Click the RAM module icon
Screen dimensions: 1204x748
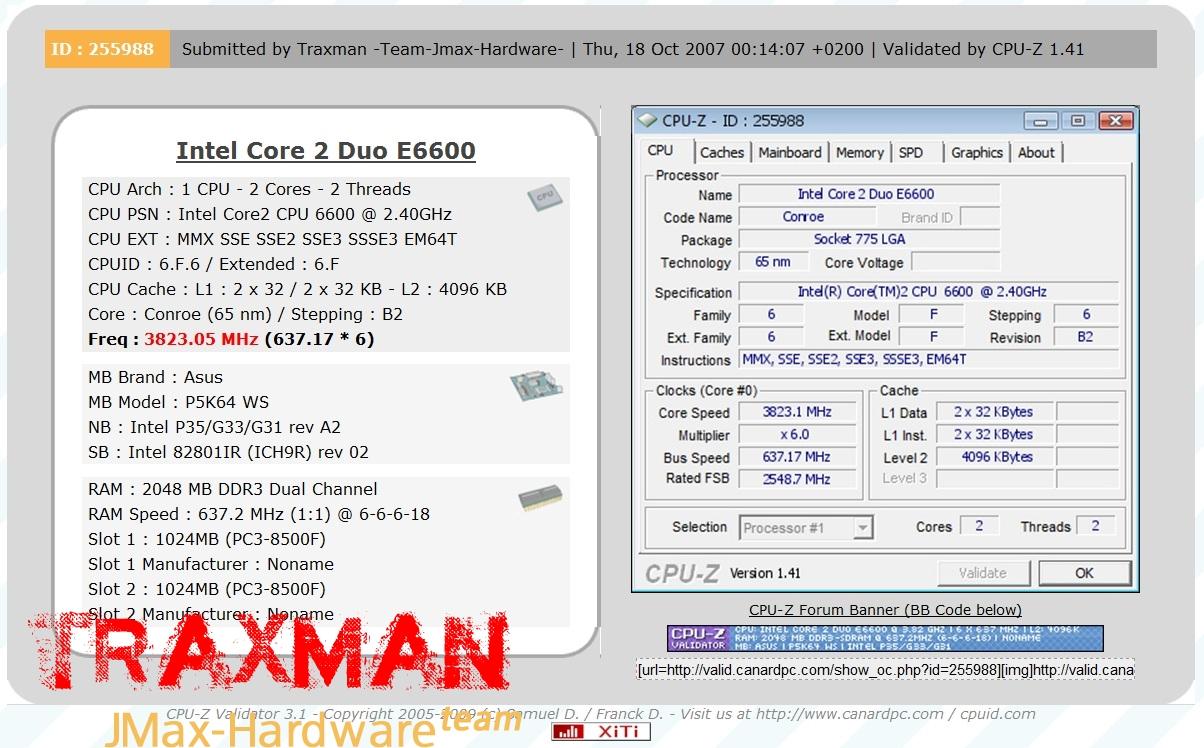click(540, 498)
